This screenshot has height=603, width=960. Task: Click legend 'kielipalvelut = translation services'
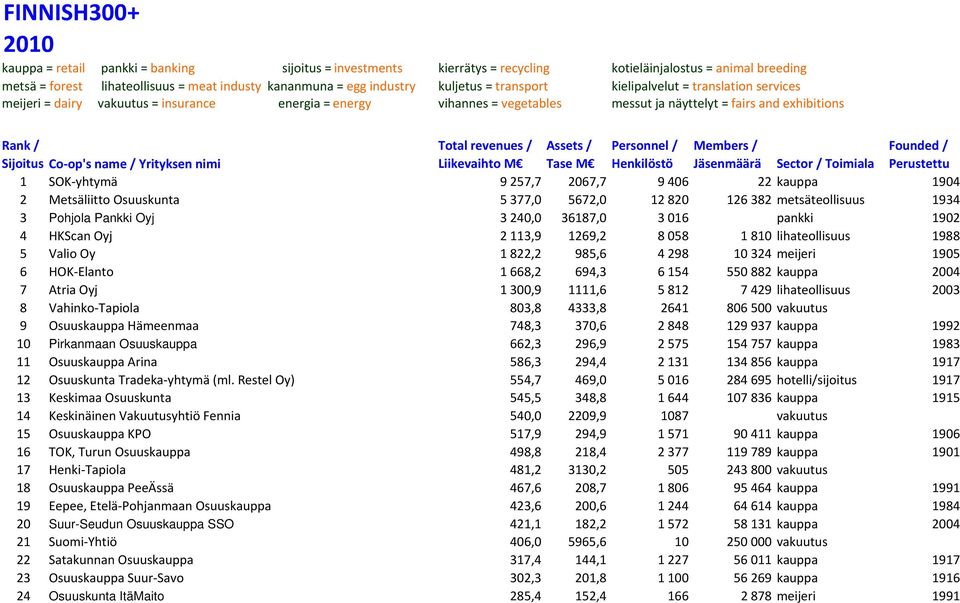[x=706, y=86]
